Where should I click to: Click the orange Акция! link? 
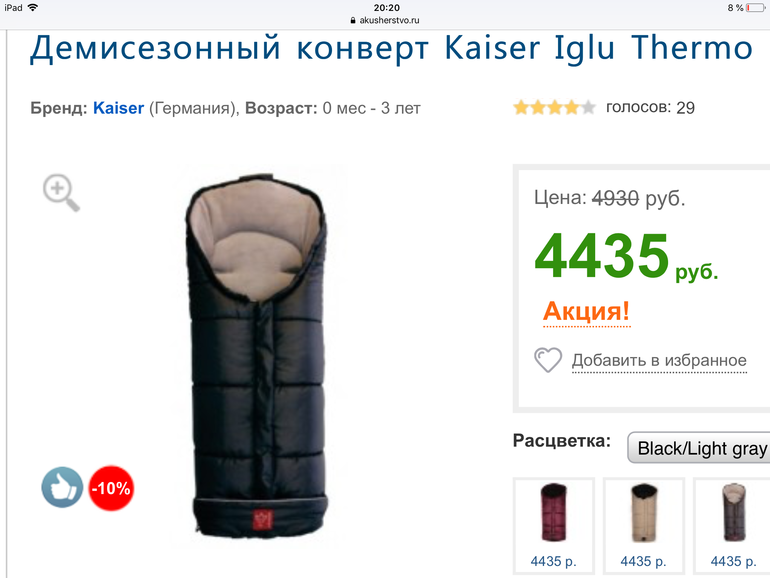tap(586, 311)
